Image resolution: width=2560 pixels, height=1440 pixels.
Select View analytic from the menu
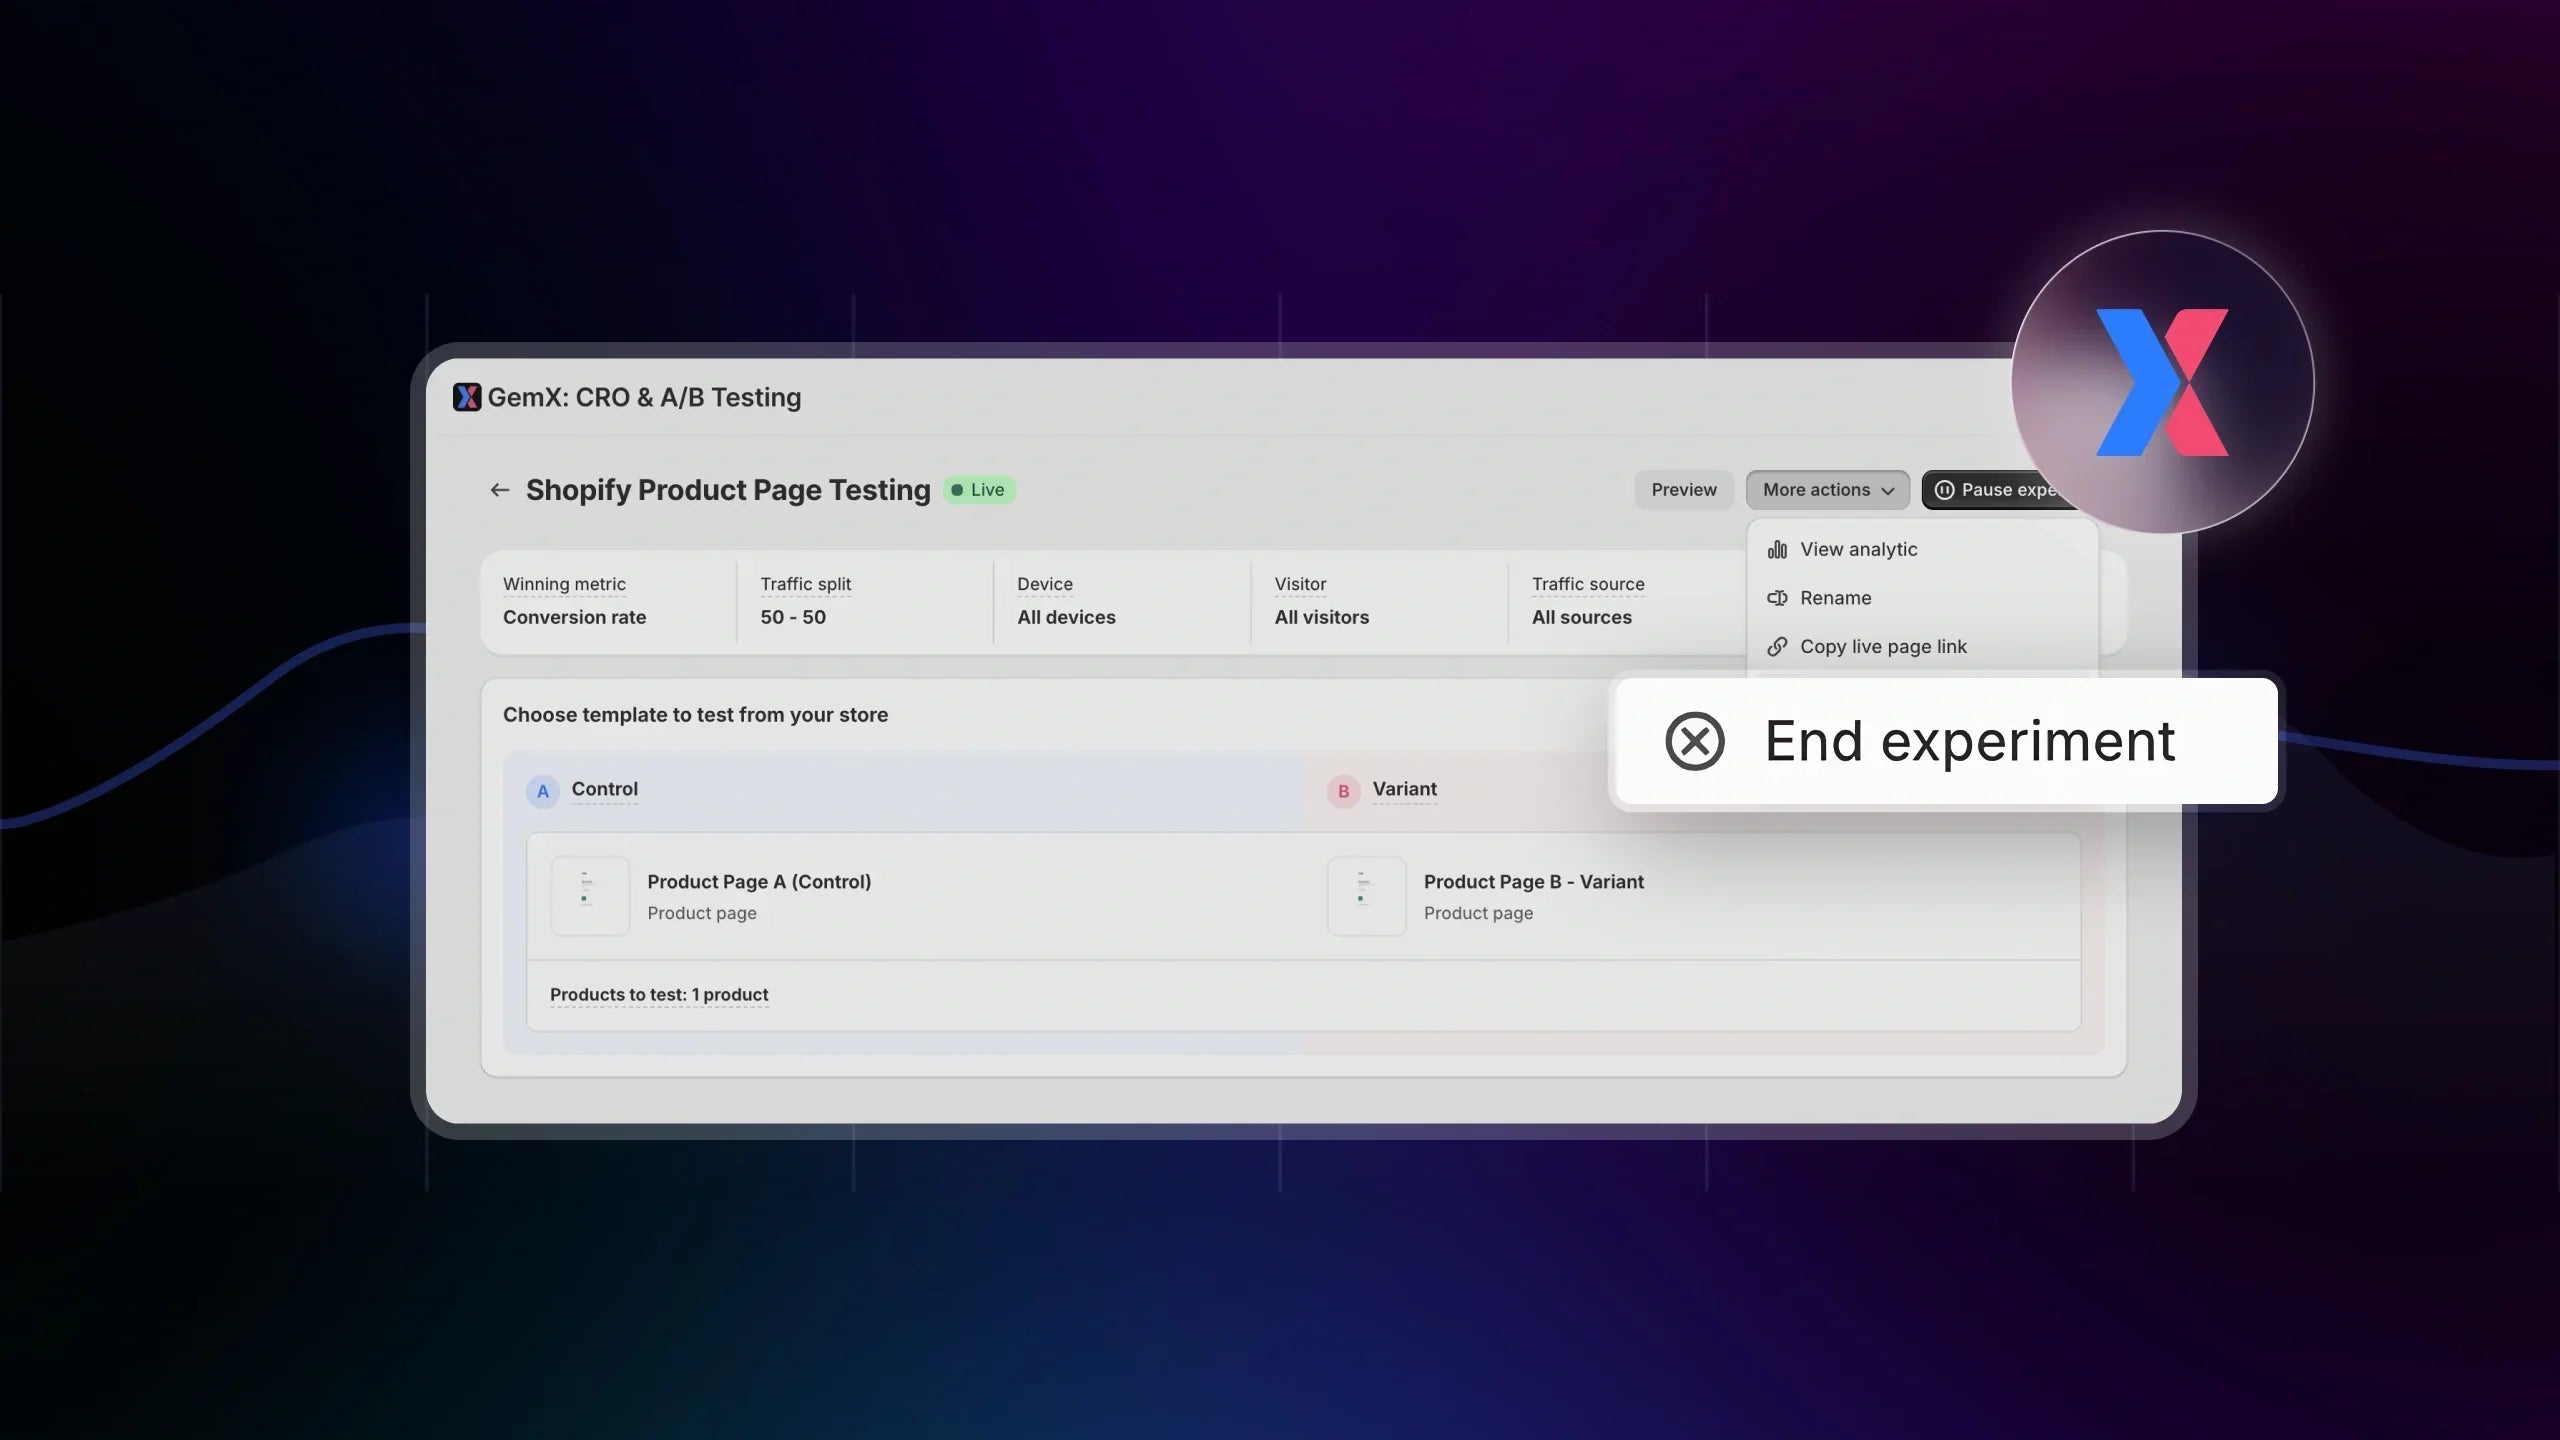click(x=1858, y=549)
